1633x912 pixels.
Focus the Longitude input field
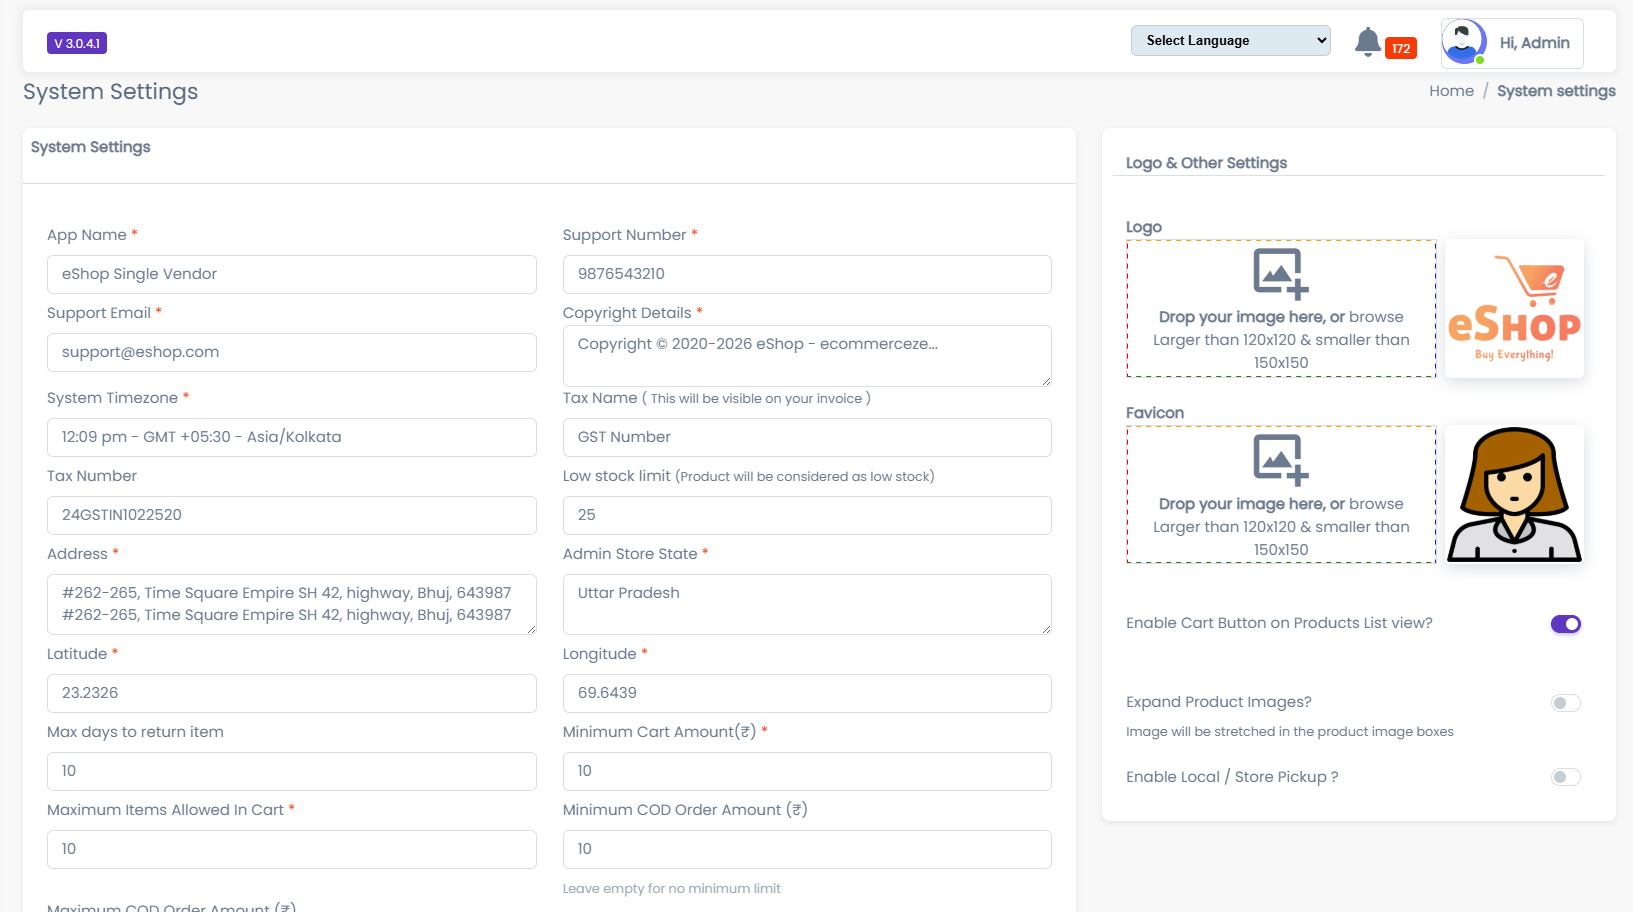tap(807, 693)
